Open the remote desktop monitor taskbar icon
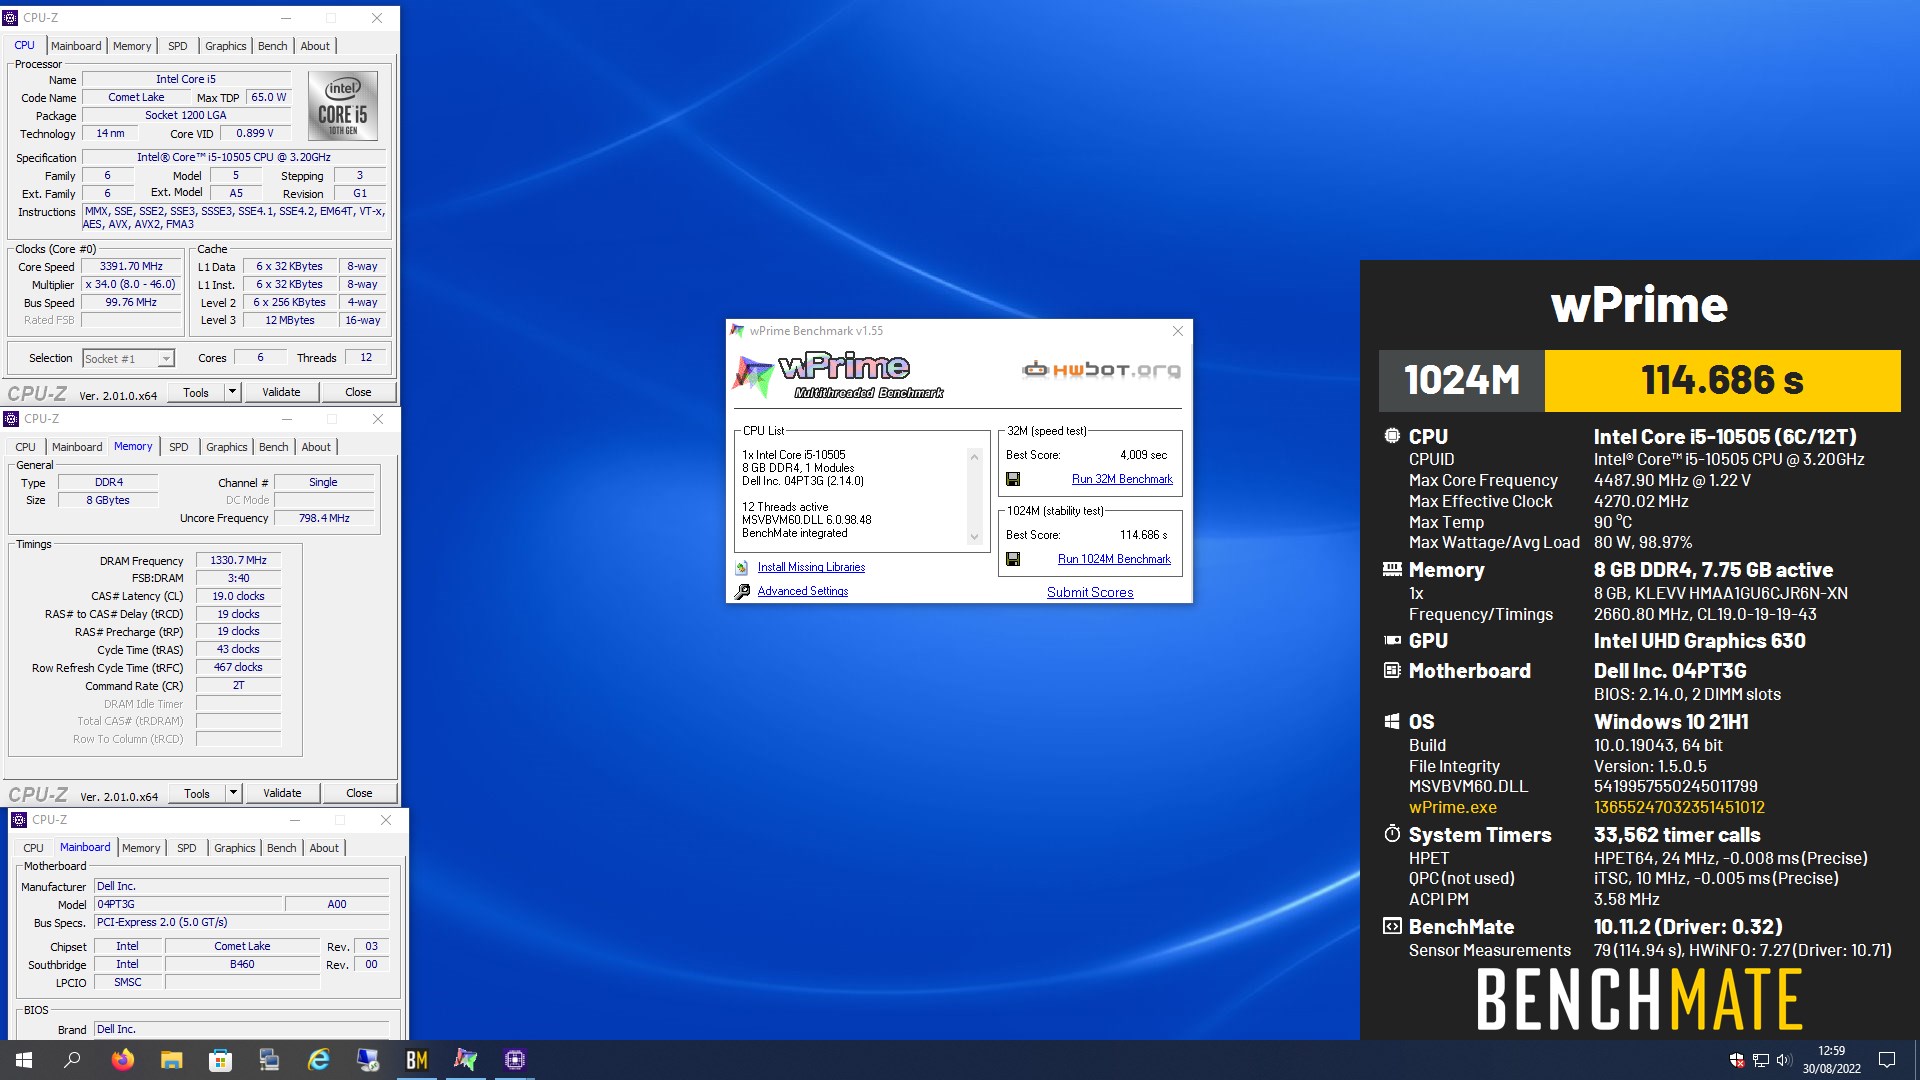The height and width of the screenshot is (1080, 1920). click(367, 1060)
